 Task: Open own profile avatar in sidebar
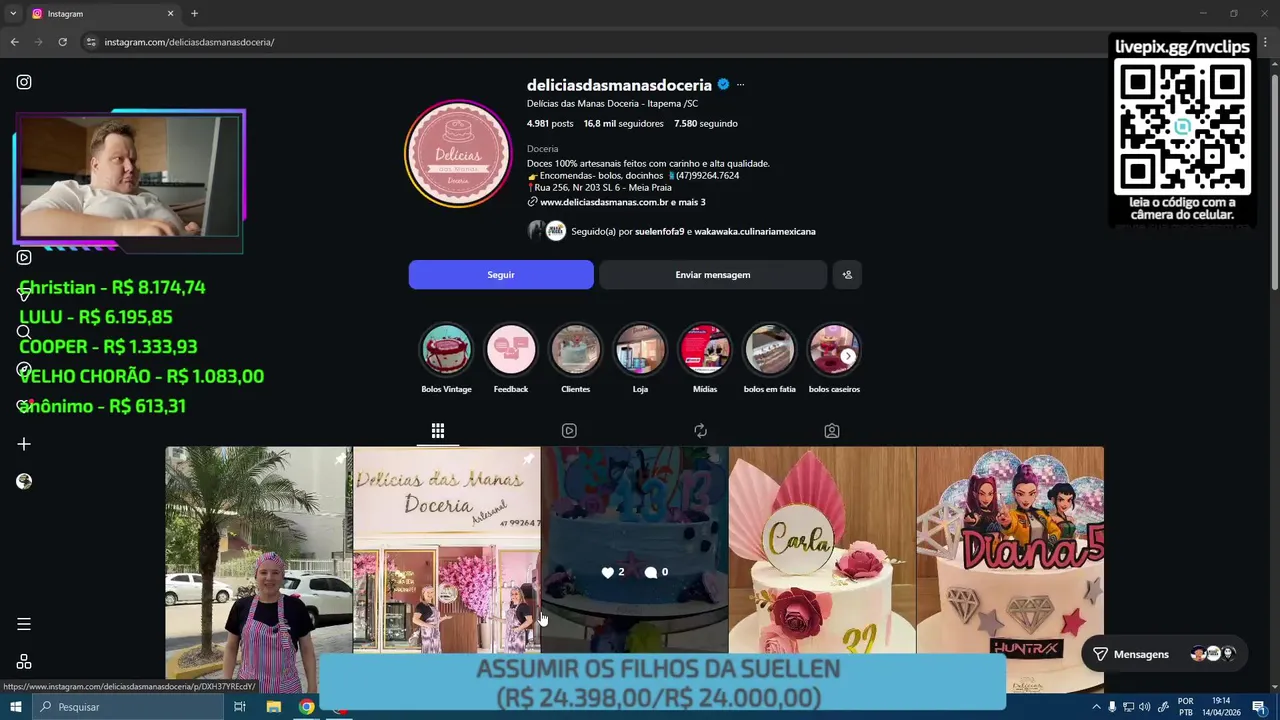coord(24,481)
